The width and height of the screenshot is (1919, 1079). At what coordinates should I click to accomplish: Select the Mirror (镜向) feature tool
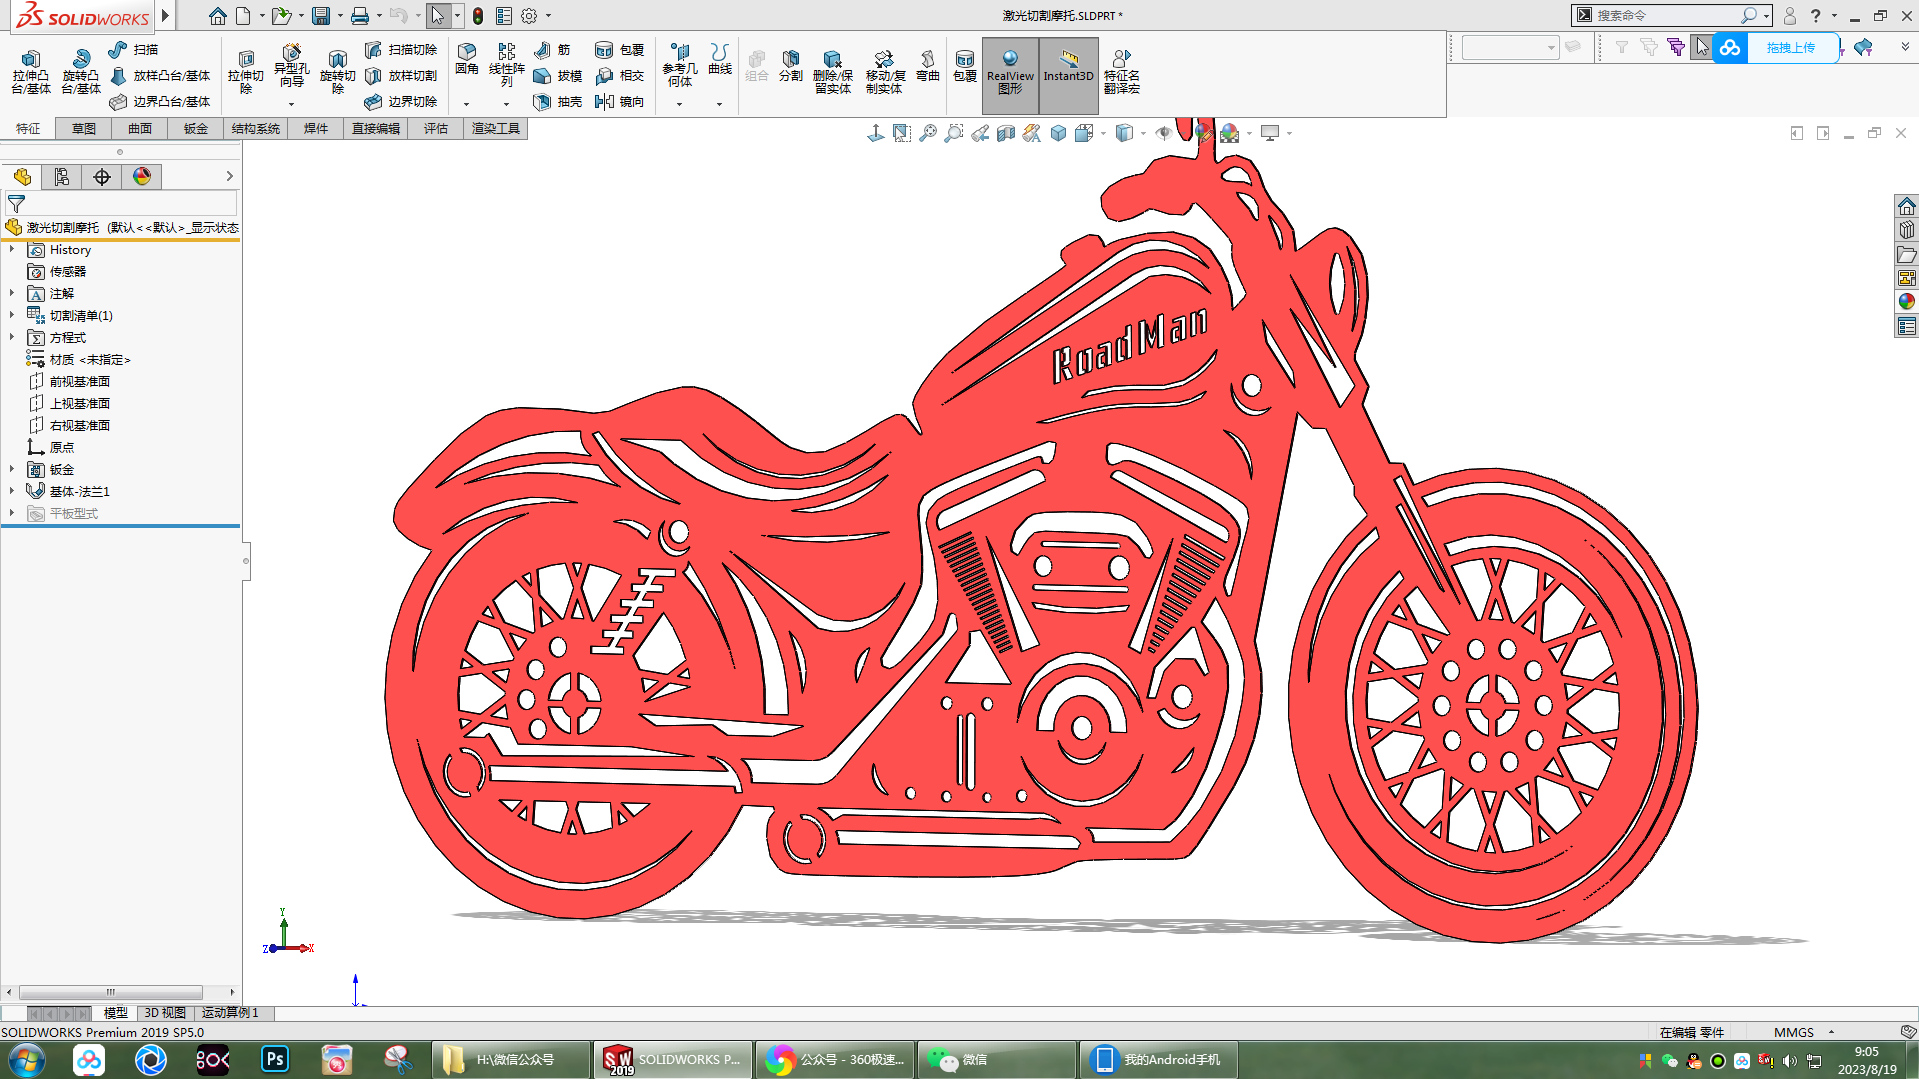tap(620, 101)
